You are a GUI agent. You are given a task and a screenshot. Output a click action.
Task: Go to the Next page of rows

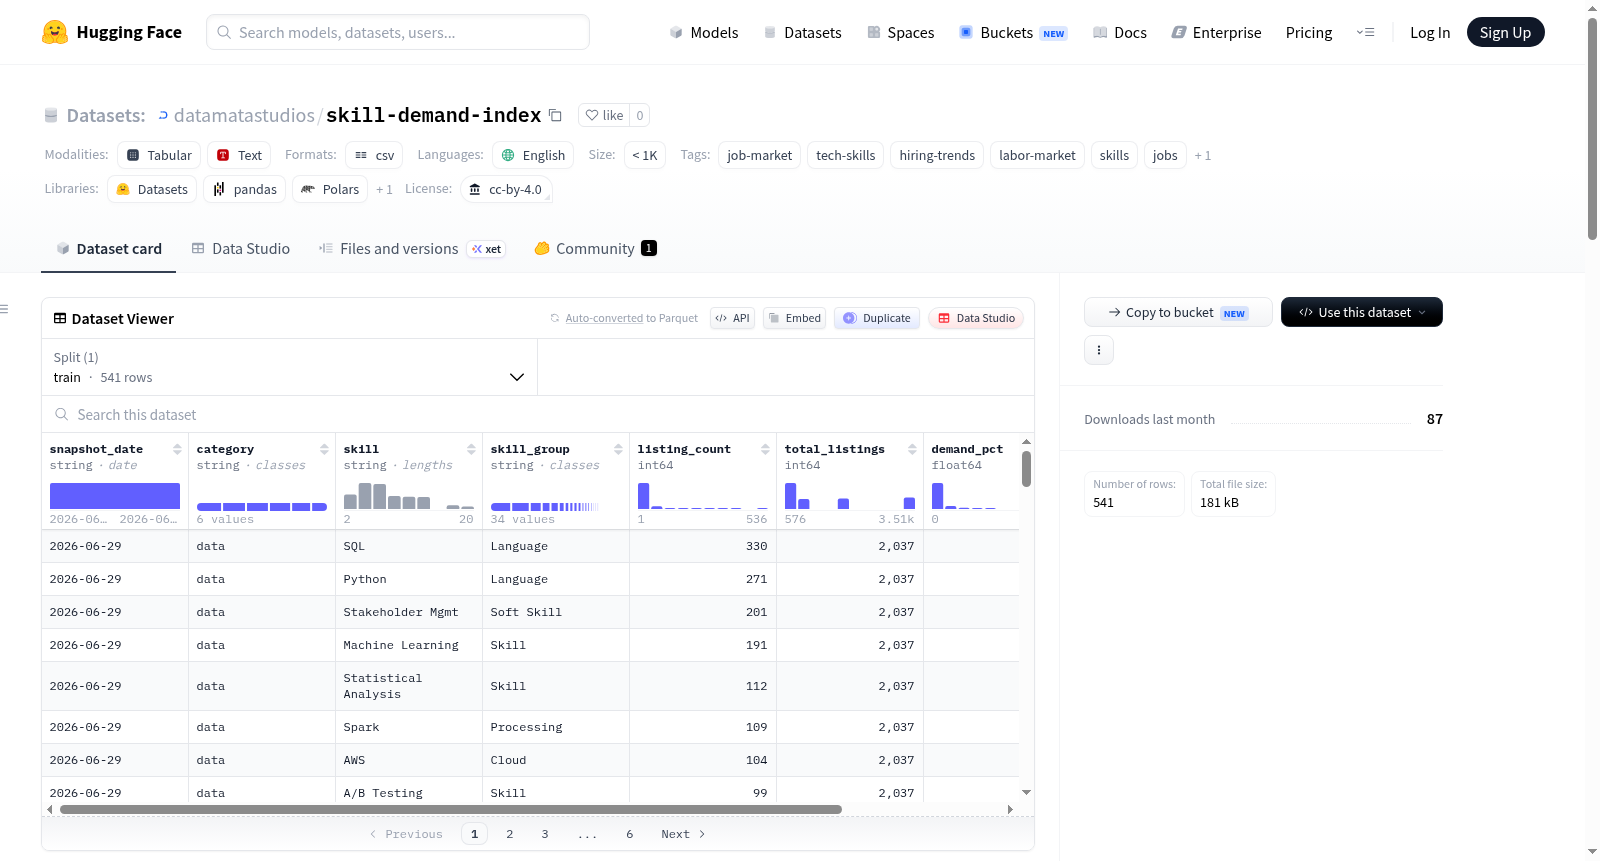point(683,834)
